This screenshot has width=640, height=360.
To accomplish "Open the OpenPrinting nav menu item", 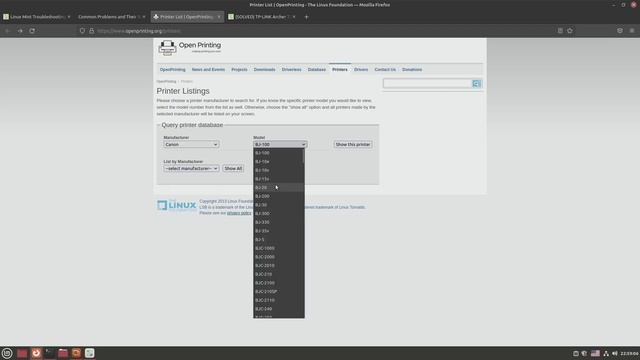I will (172, 70).
